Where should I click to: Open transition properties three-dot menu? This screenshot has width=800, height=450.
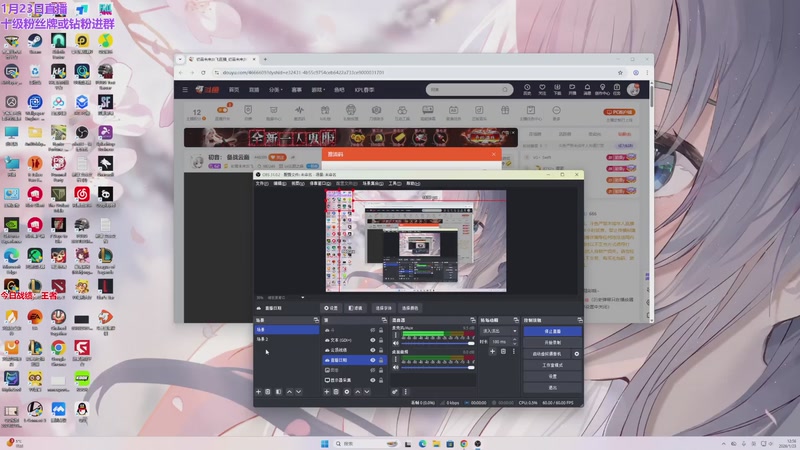[x=514, y=352]
